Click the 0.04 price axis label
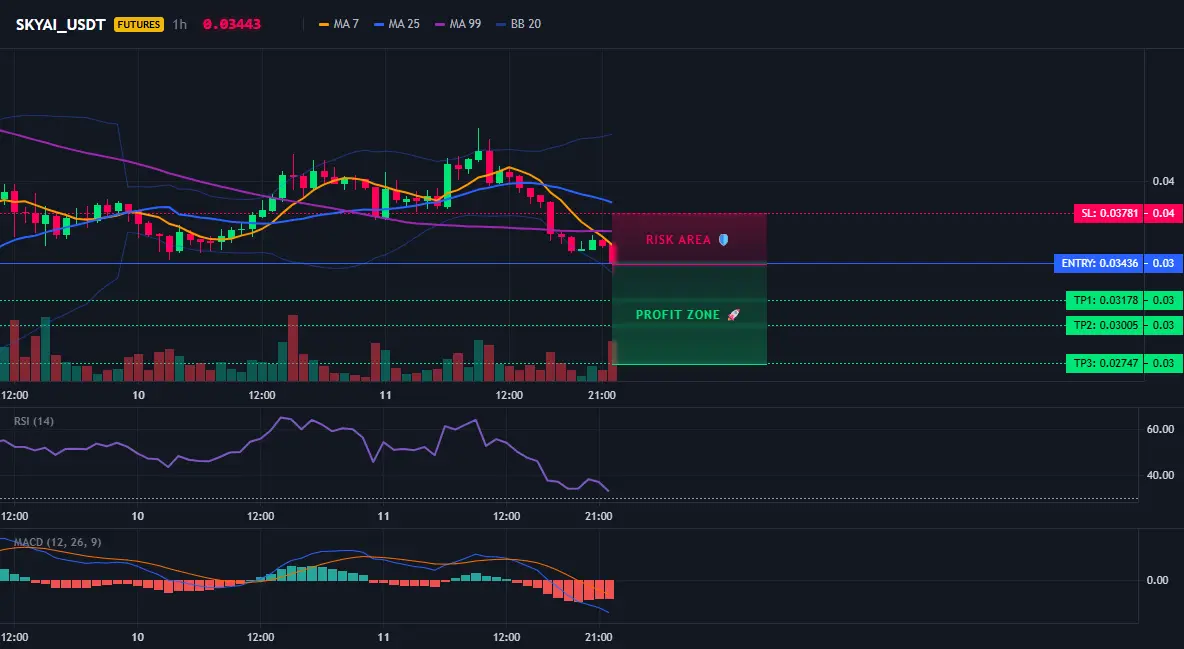The height and width of the screenshot is (649, 1184). [1164, 181]
